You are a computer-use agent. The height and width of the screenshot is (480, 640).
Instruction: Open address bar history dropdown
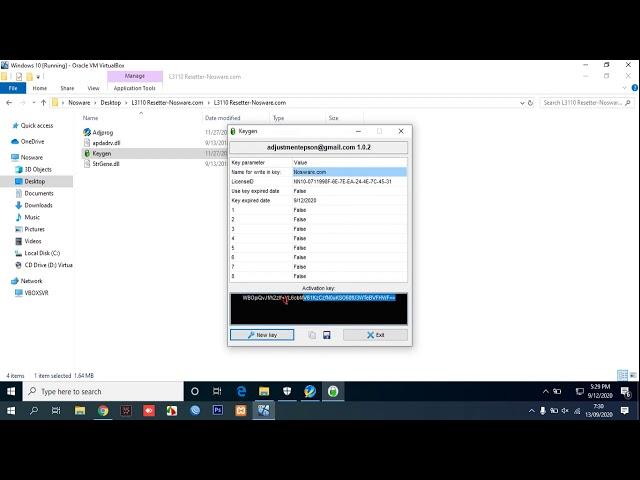522,103
